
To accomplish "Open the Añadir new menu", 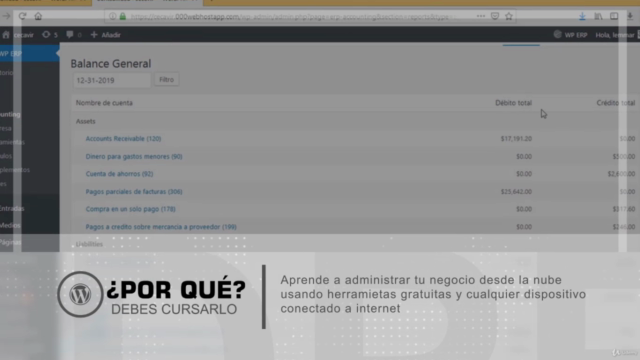I will coord(106,35).
